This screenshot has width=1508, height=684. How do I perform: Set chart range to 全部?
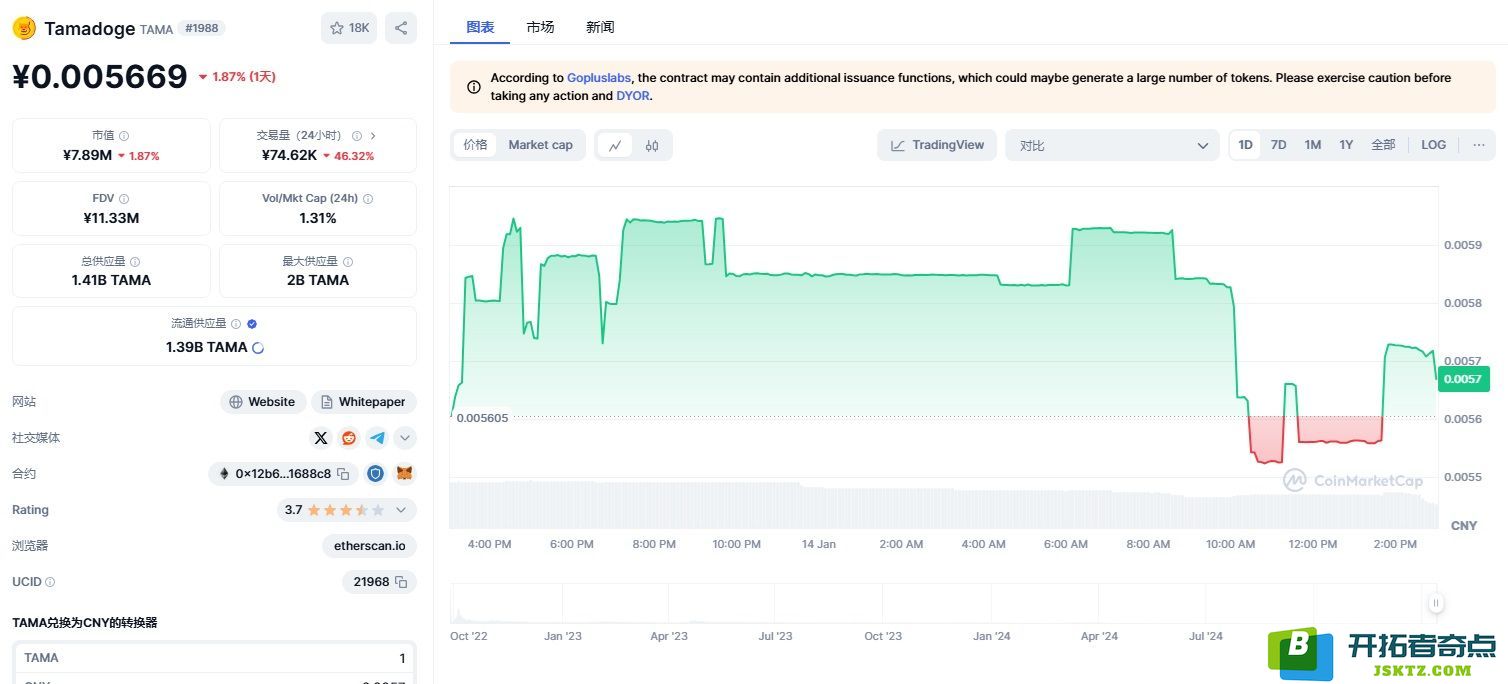tap(1383, 145)
